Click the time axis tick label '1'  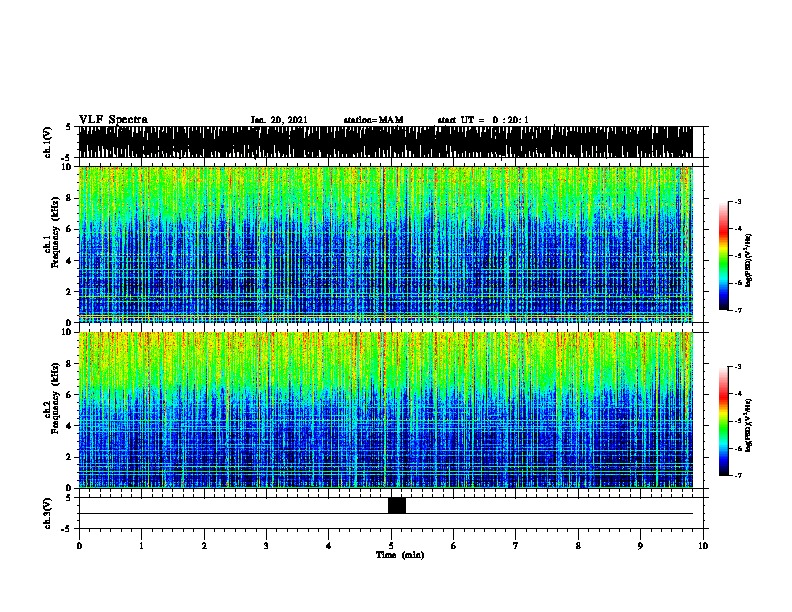[x=142, y=546]
